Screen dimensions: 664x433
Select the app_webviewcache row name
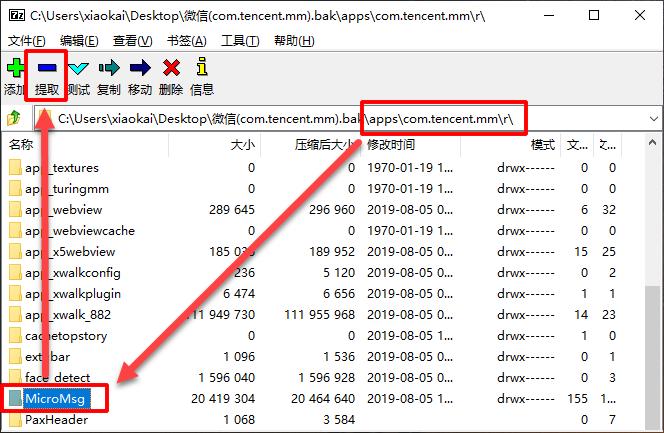coord(80,231)
